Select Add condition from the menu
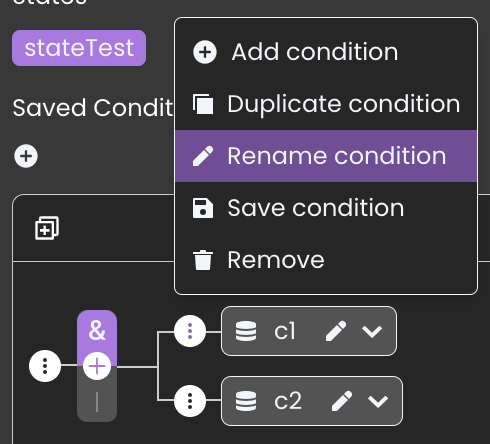 pos(326,52)
